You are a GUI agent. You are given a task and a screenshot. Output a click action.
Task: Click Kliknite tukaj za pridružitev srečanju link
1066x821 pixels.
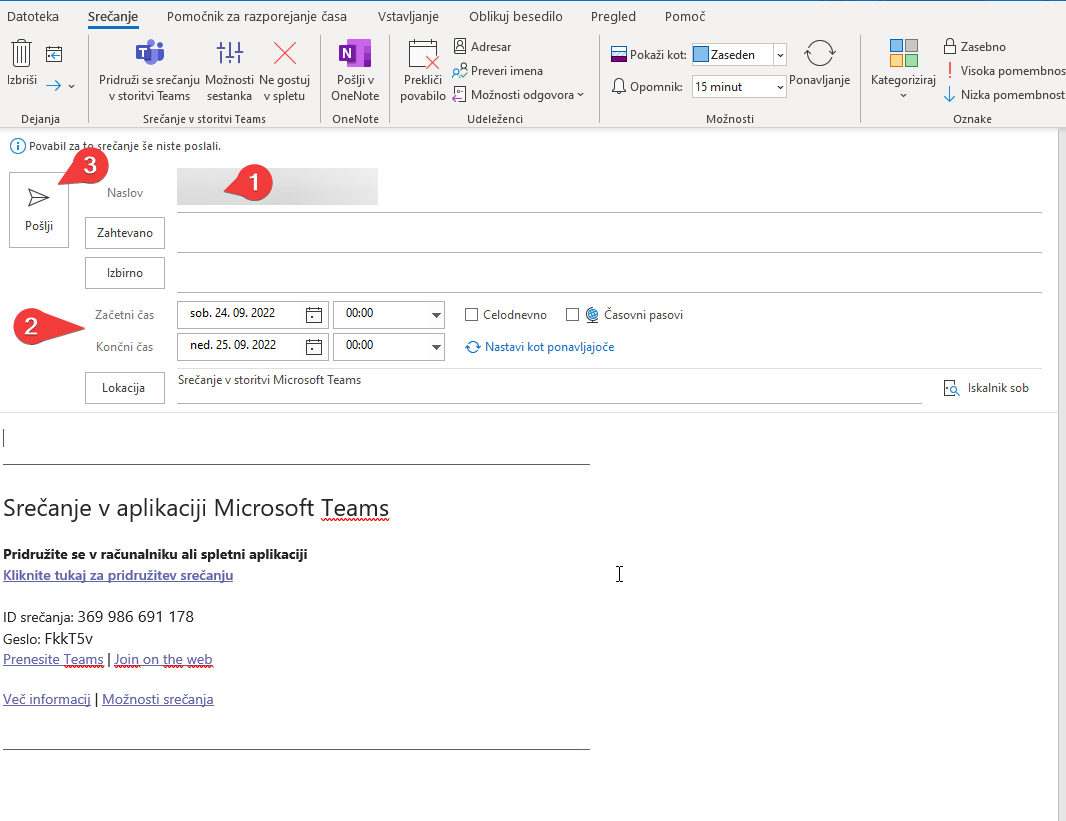click(x=118, y=575)
